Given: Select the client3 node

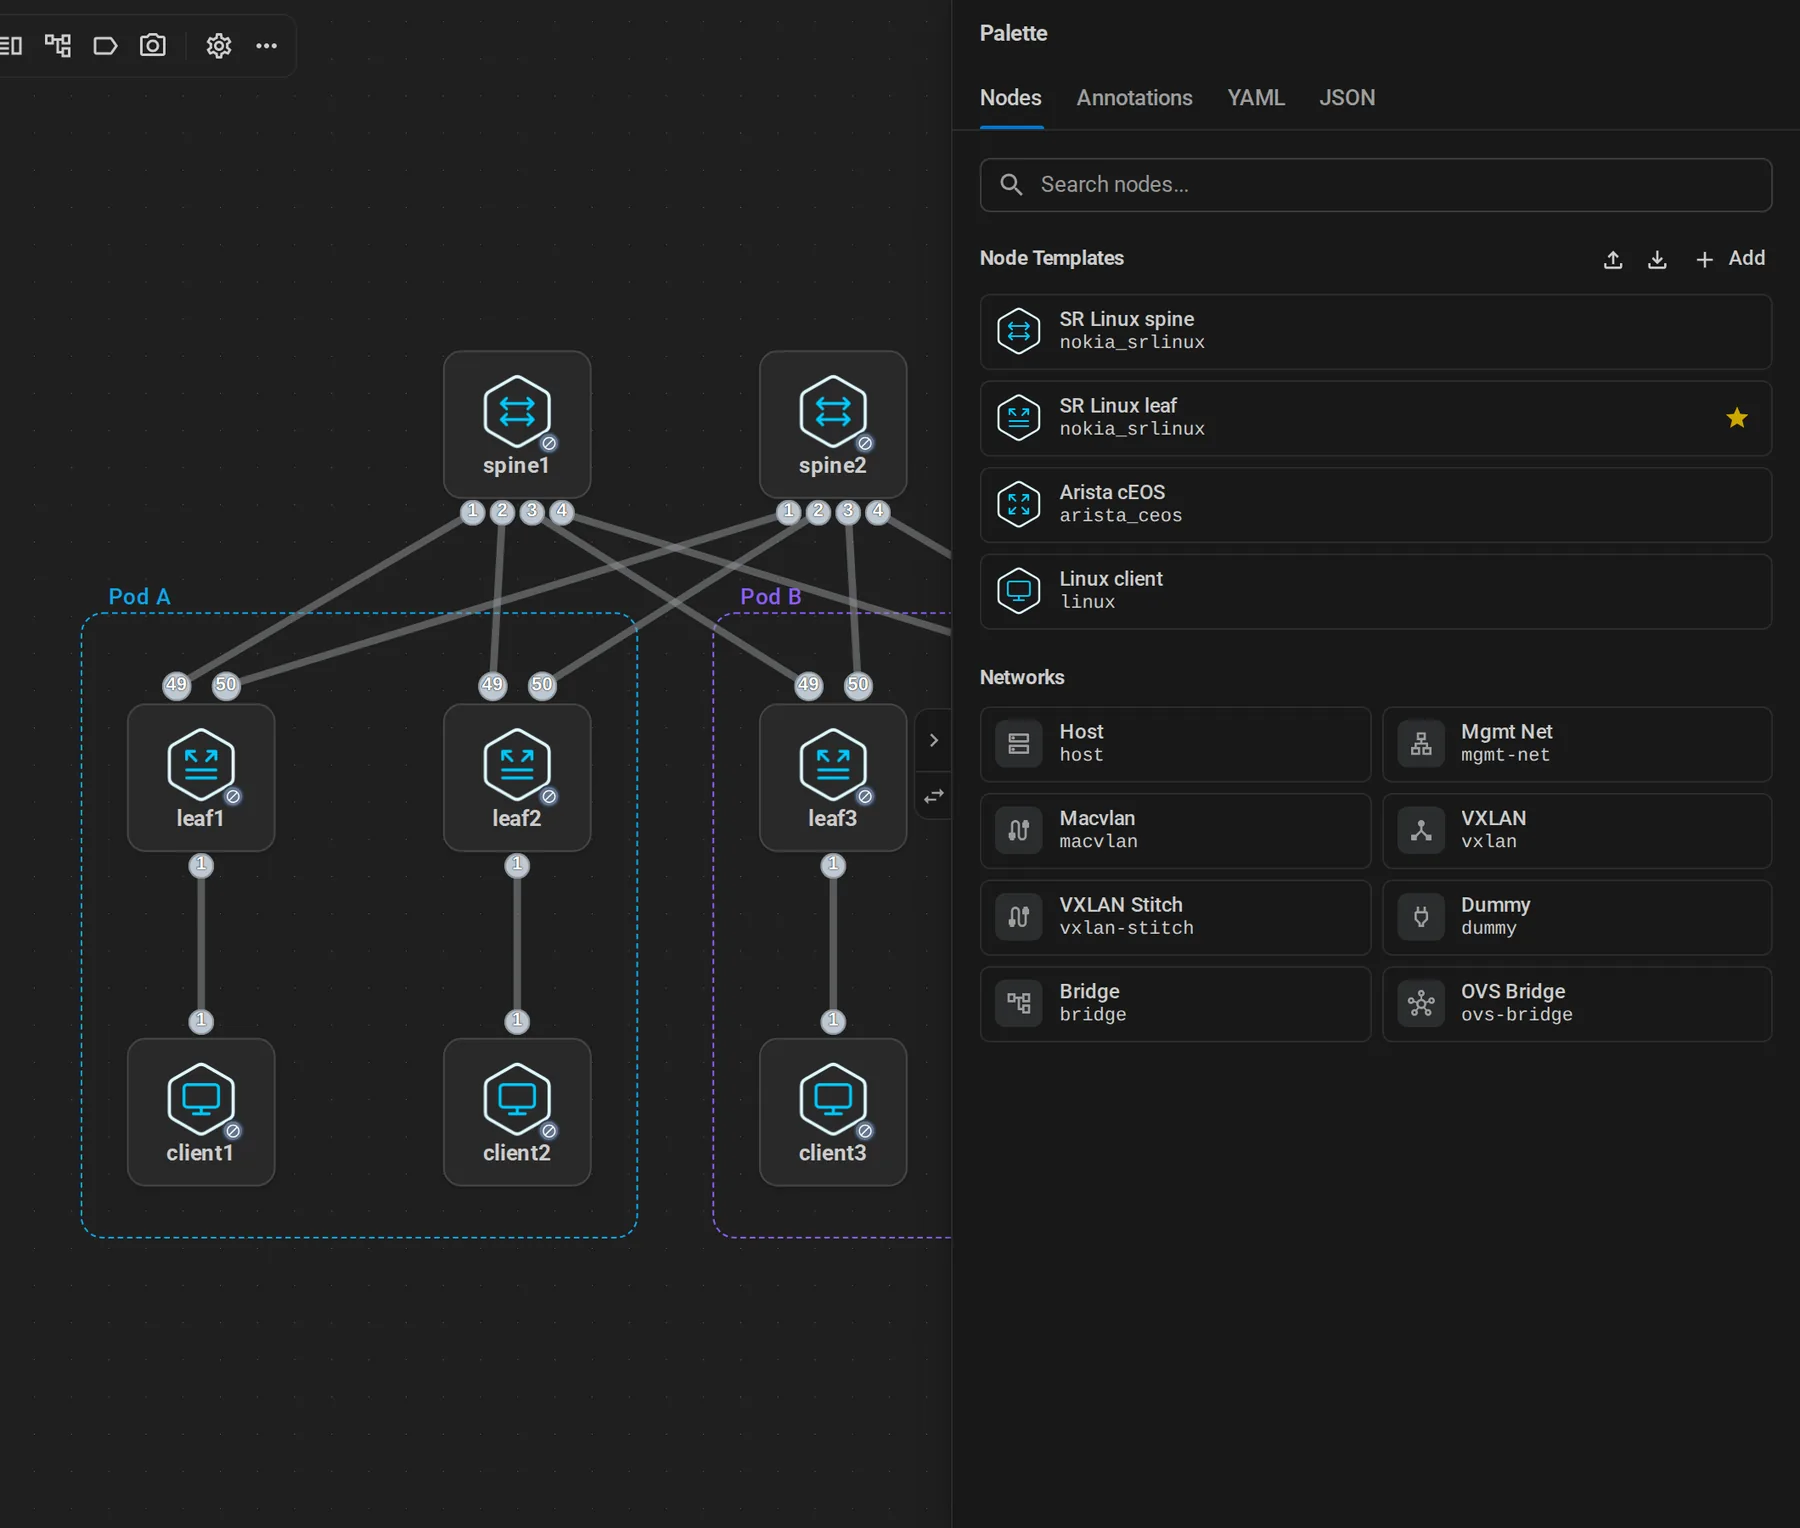Looking at the screenshot, I should coord(833,1112).
